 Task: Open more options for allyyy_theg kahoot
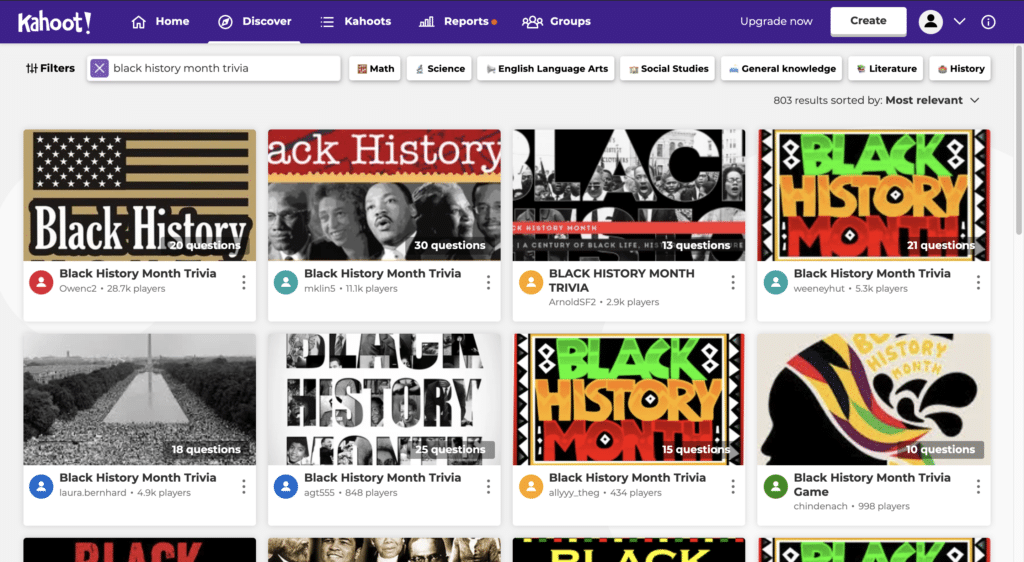click(x=733, y=486)
